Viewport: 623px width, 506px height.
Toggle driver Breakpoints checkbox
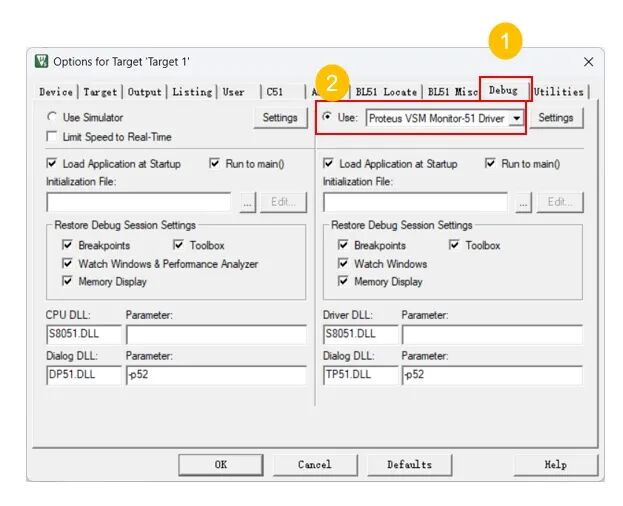343,245
